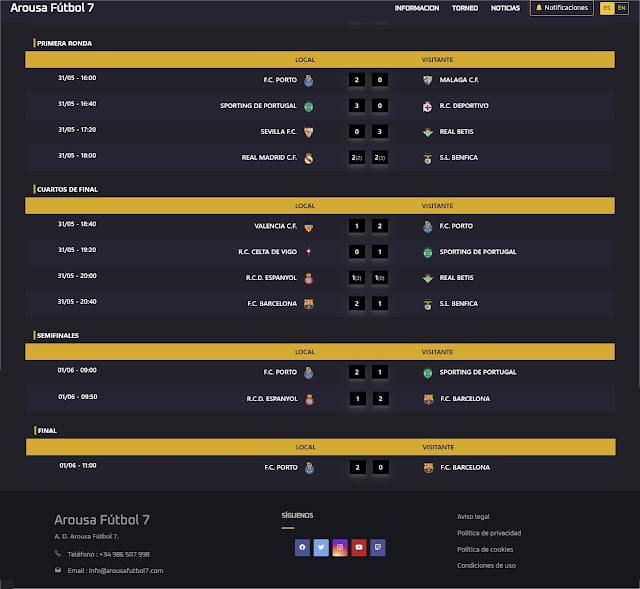Switch language to EN
Screen dimensions: 640x589
click(x=622, y=8)
